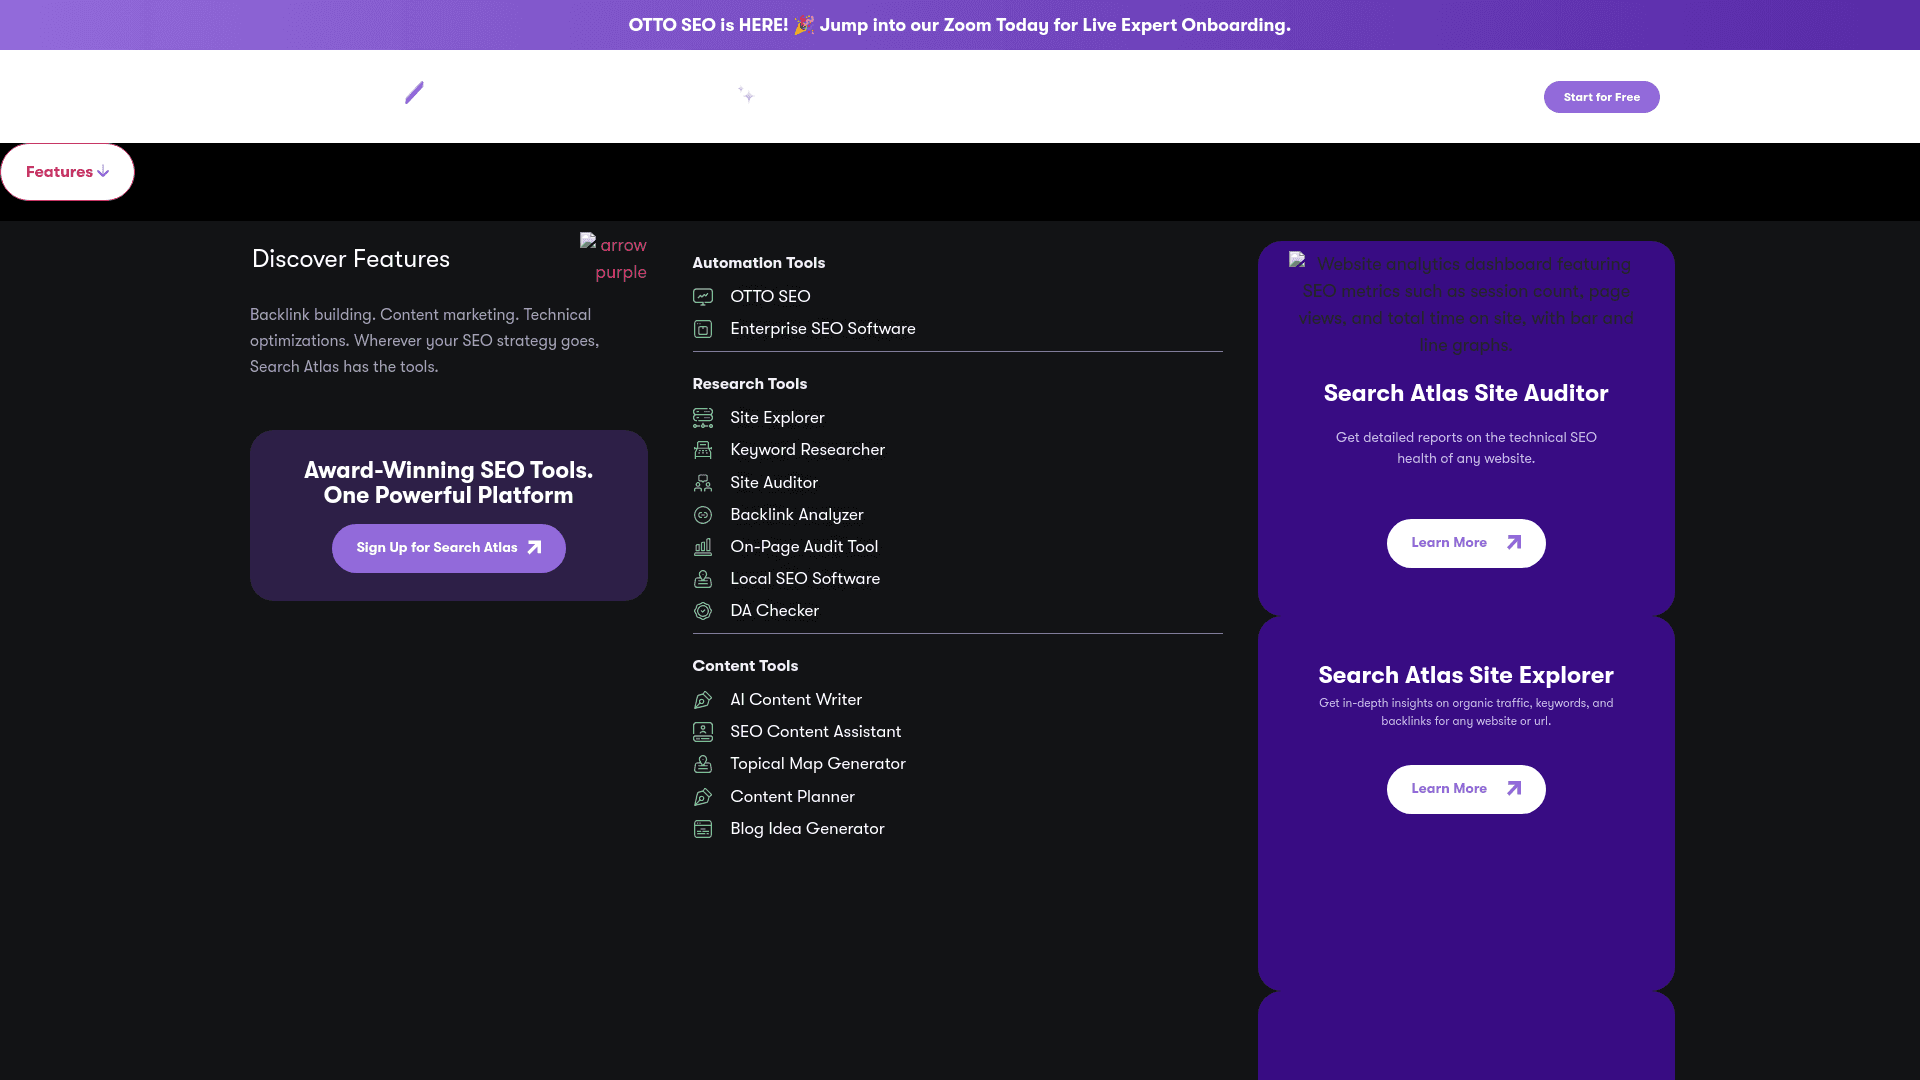Click the Local SEO Software icon
Screen dimensions: 1920x1080
click(x=703, y=579)
